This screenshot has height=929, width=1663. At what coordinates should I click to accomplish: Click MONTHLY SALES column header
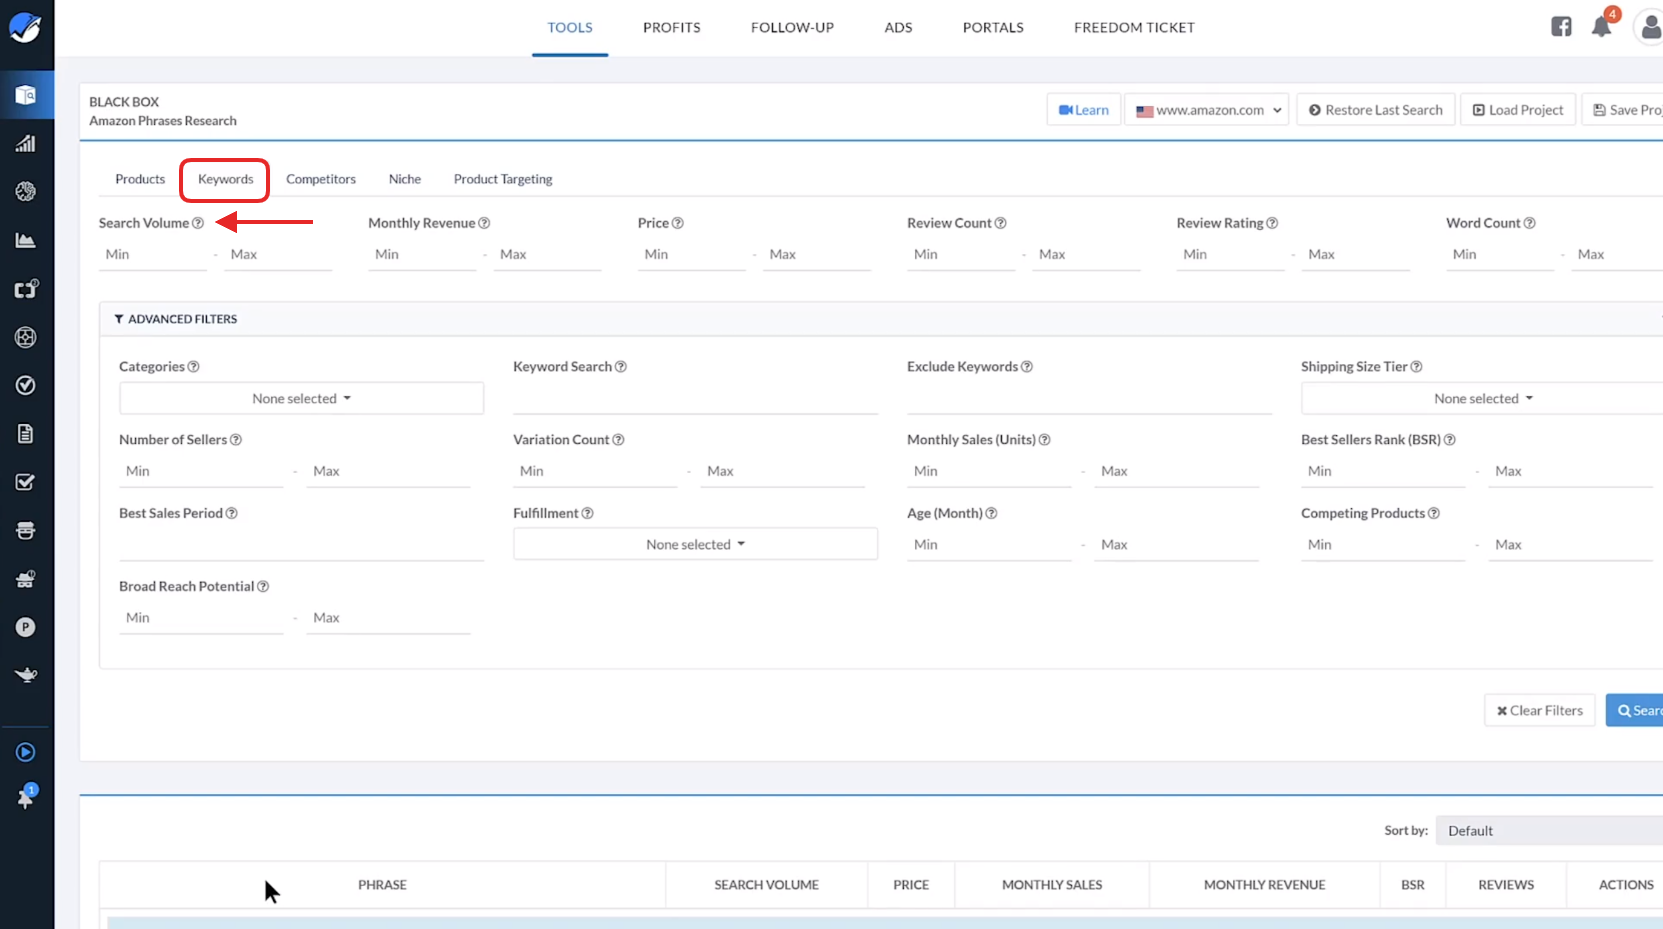click(1052, 885)
